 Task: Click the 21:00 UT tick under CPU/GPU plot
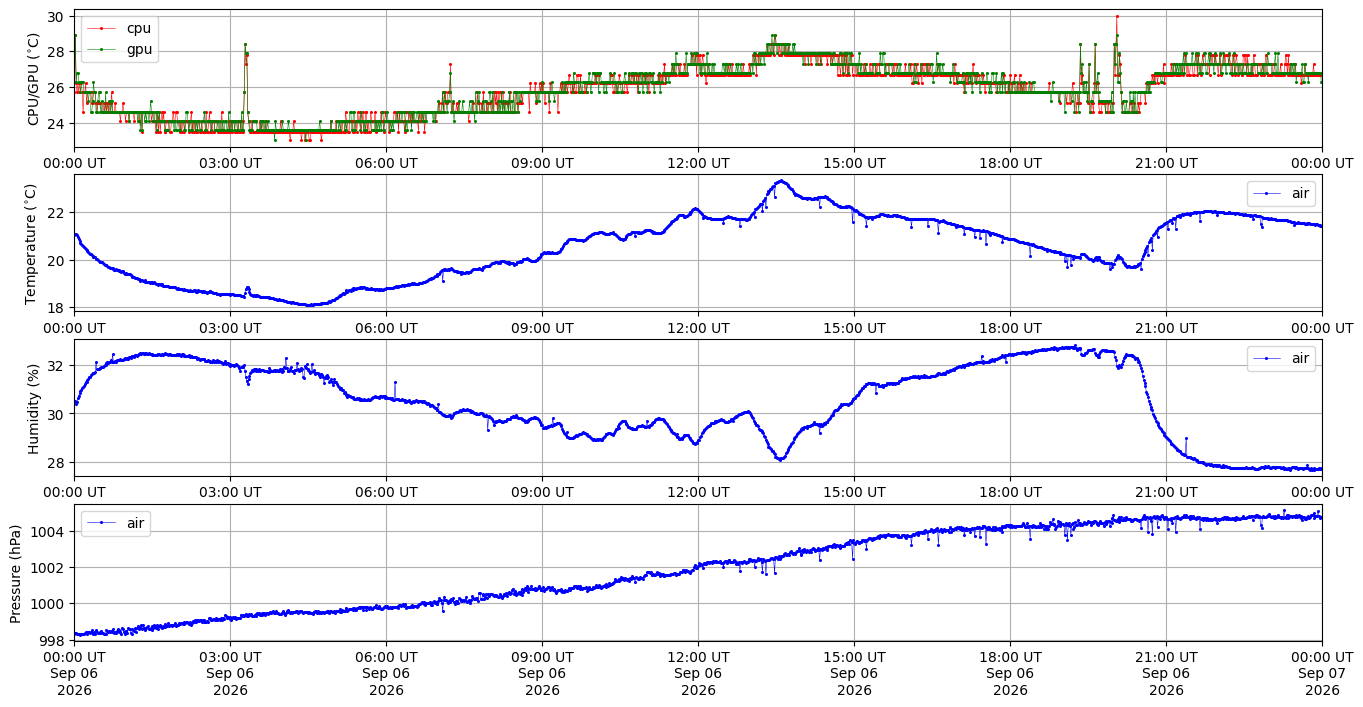click(x=1166, y=162)
